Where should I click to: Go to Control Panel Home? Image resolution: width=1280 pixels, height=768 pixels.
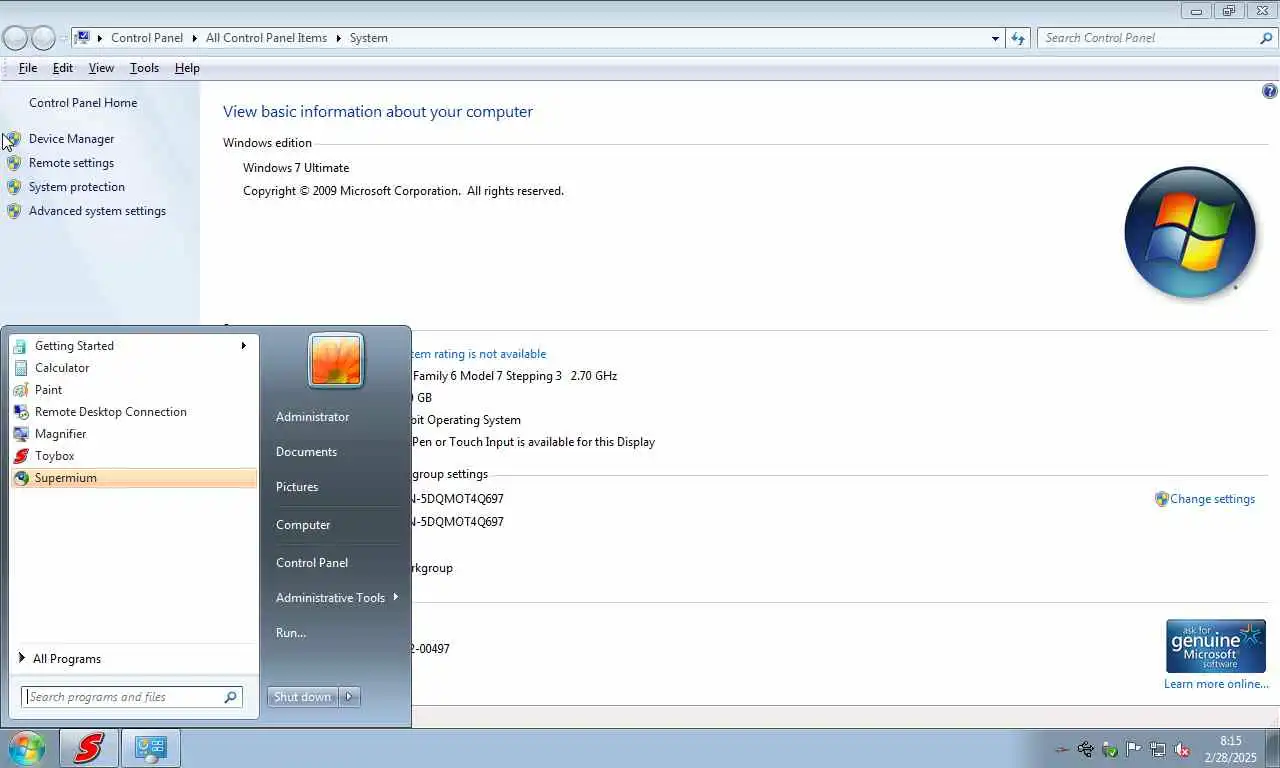tap(83, 103)
